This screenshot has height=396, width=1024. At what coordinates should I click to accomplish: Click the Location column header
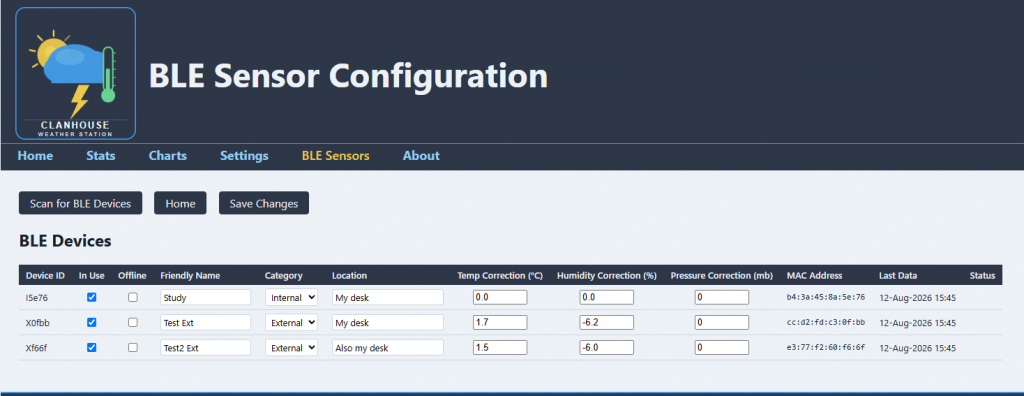[x=349, y=276]
